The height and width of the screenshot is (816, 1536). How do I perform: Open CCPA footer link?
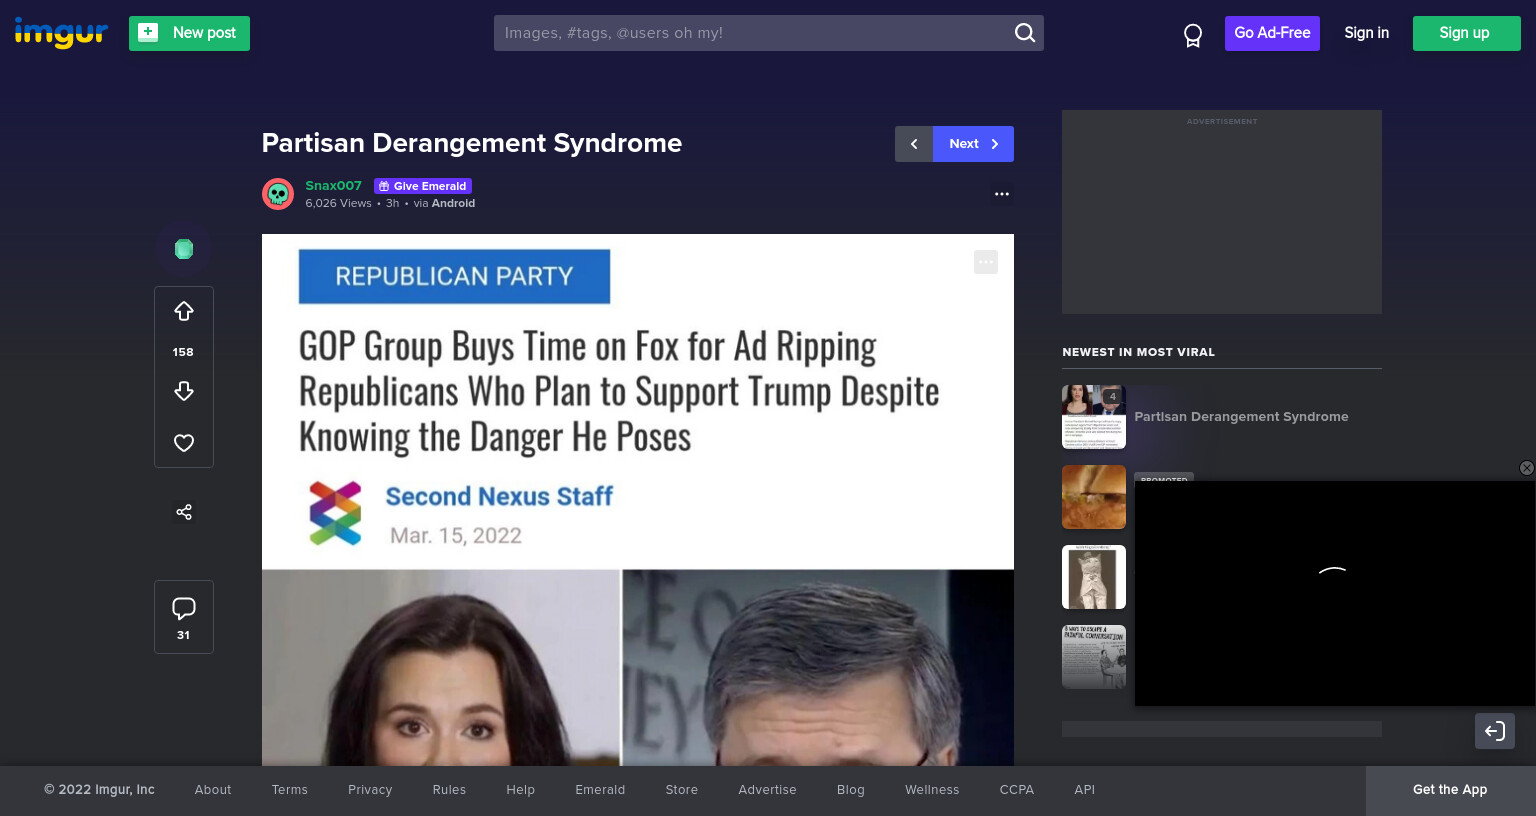click(x=1017, y=790)
